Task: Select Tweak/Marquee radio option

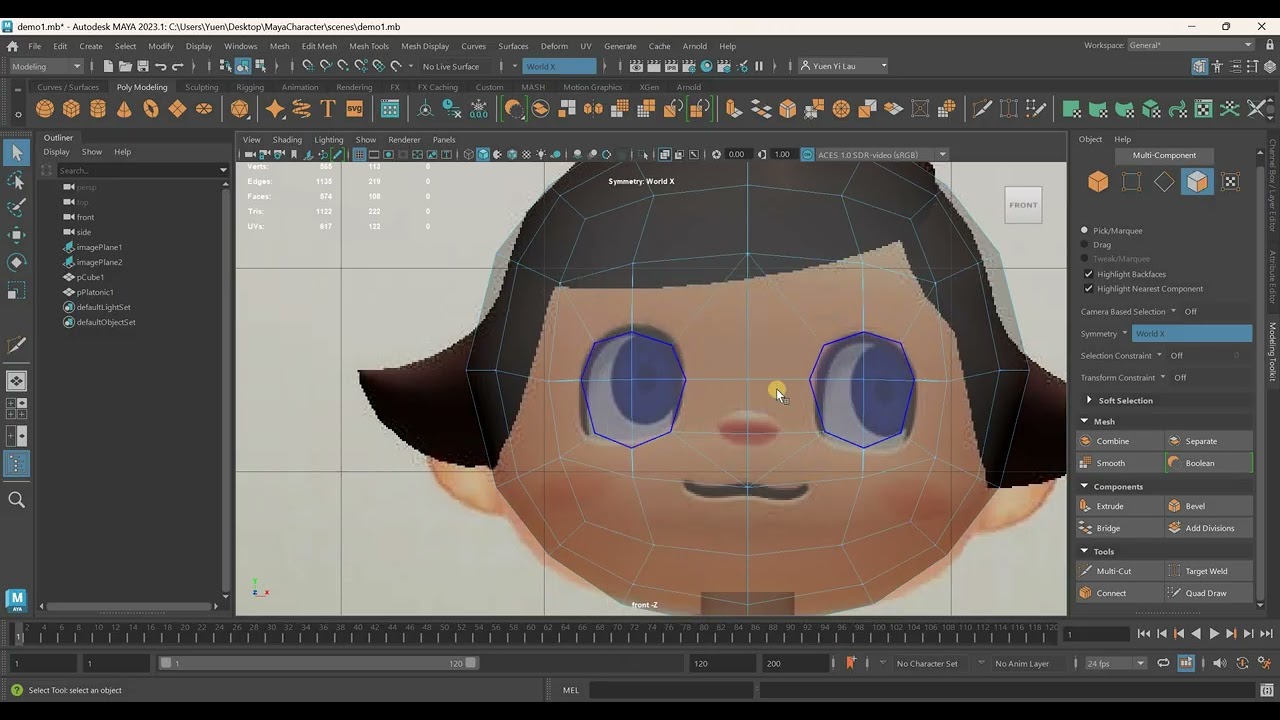Action: 1084,258
